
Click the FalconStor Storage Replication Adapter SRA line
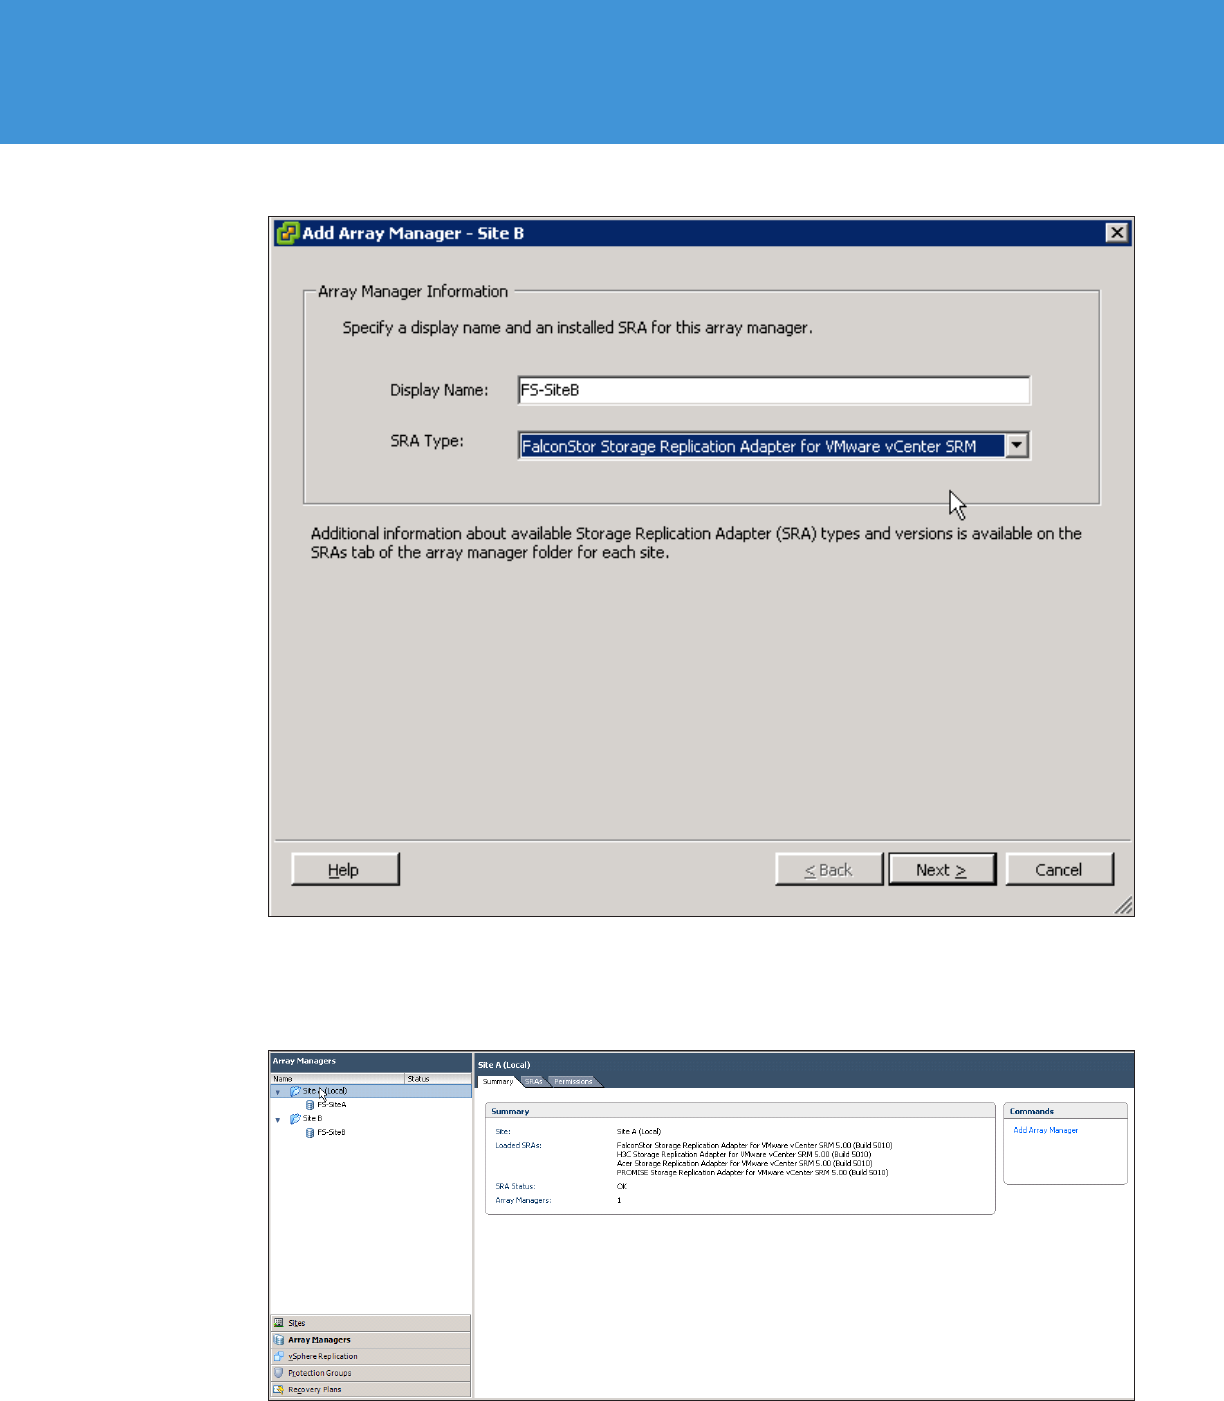[754, 1146]
